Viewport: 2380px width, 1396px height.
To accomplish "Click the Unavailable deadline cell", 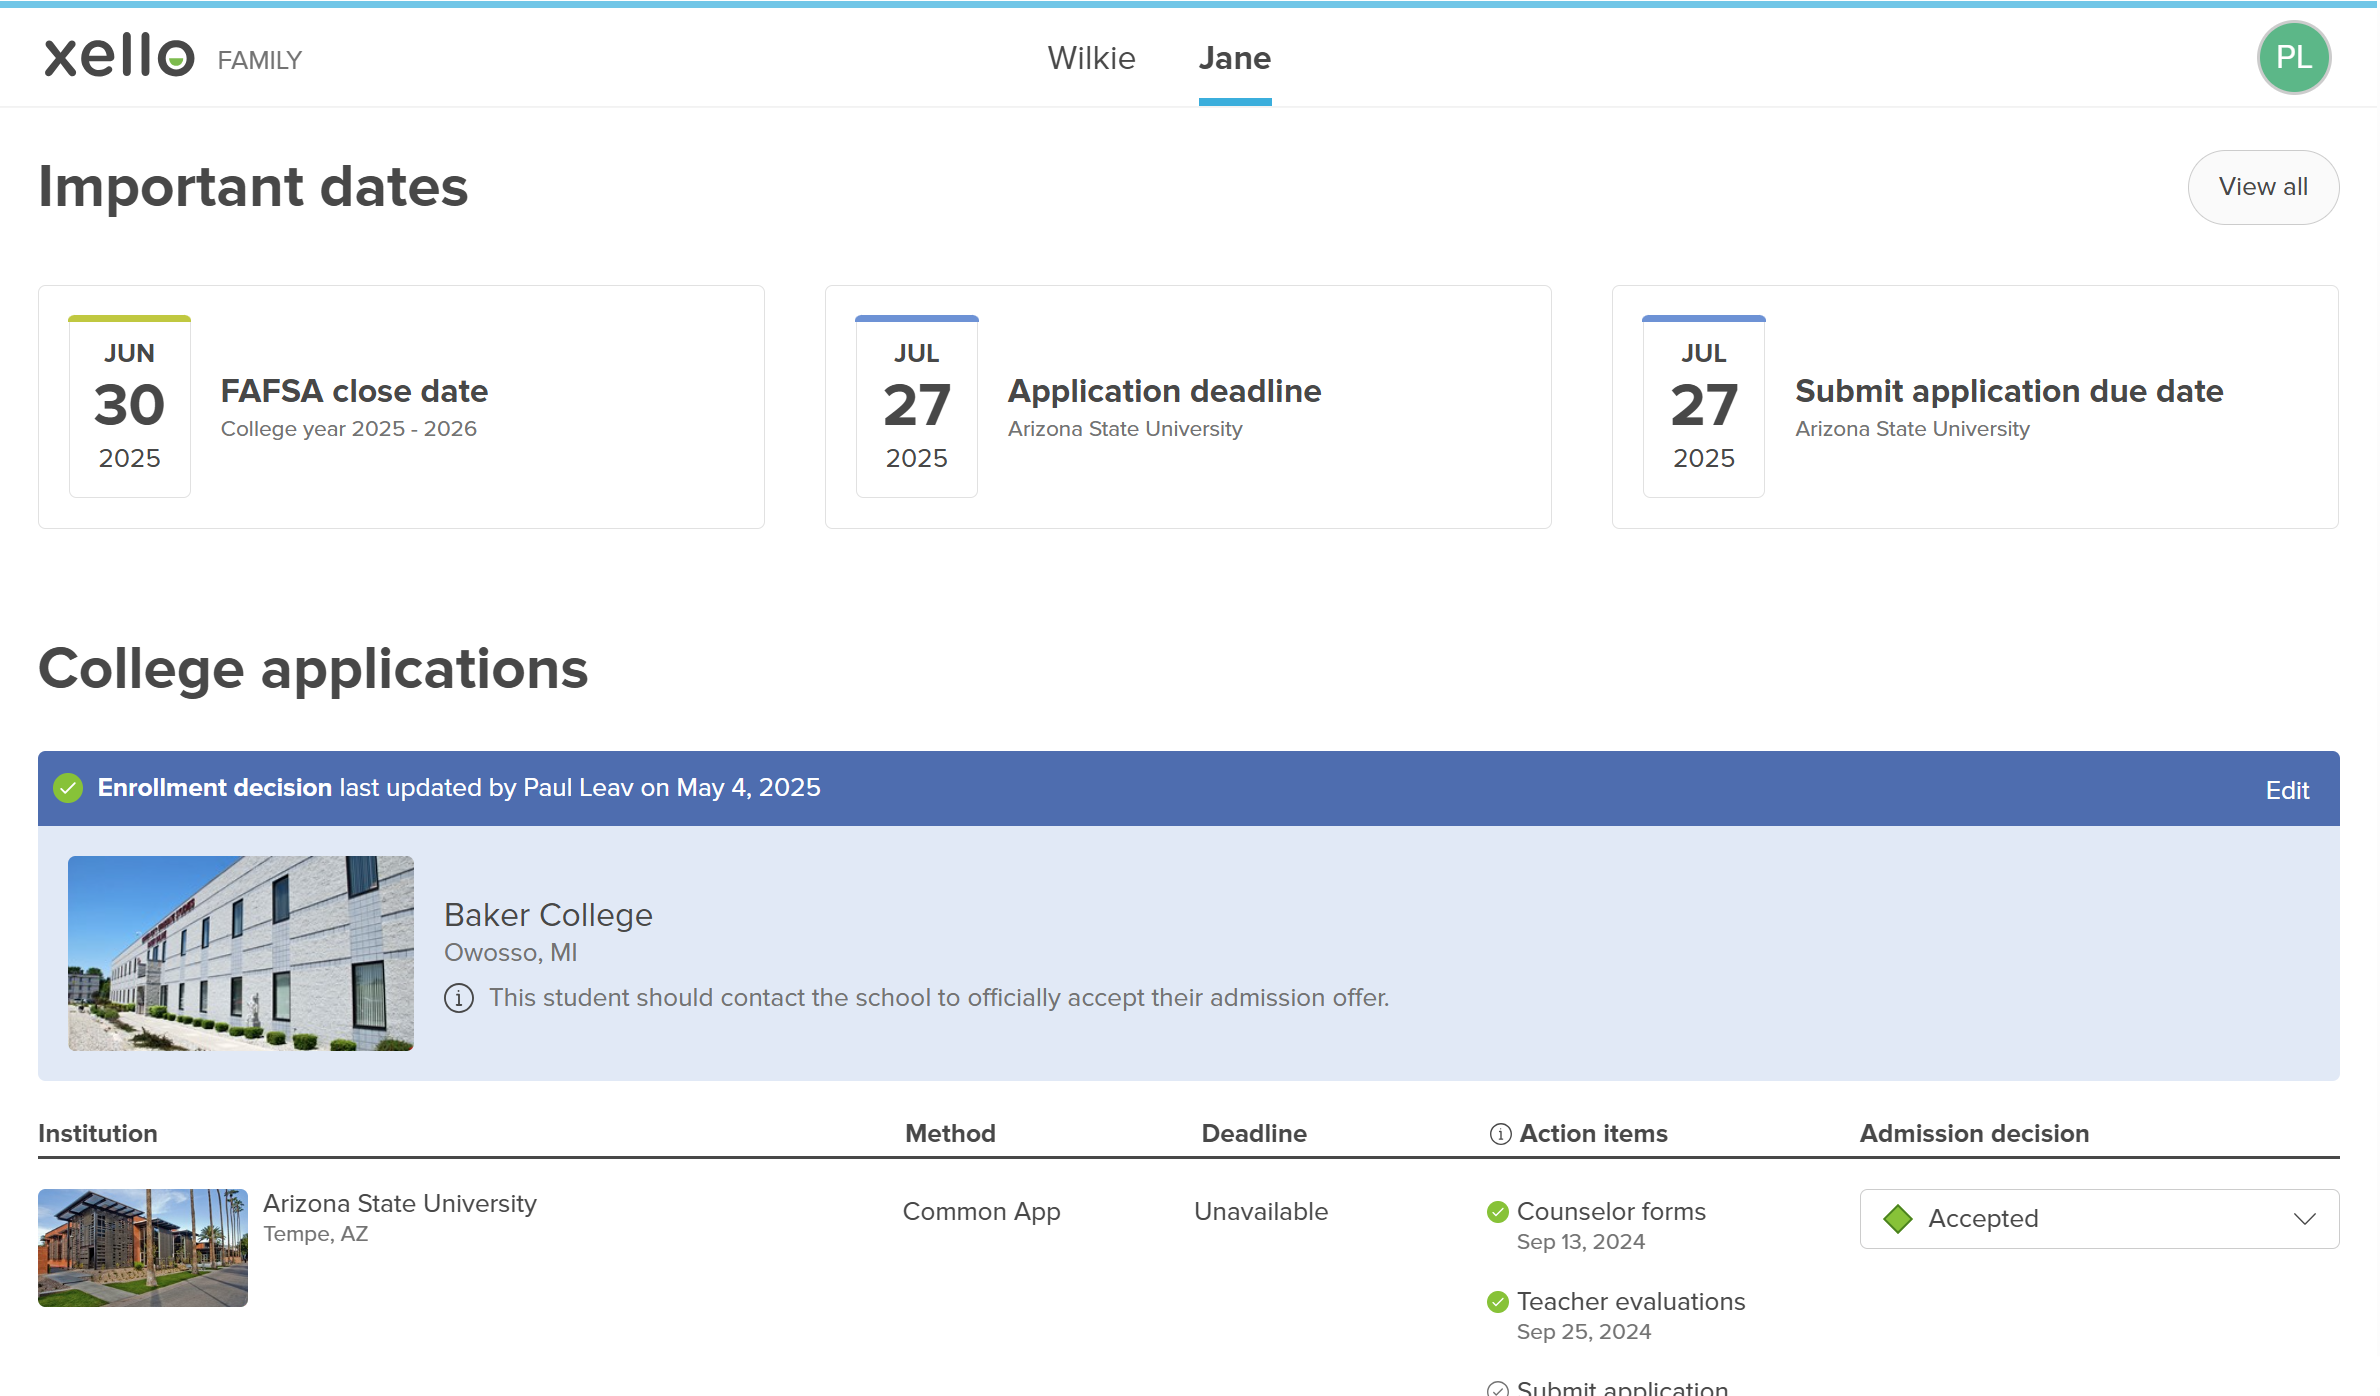I will click(1261, 1211).
